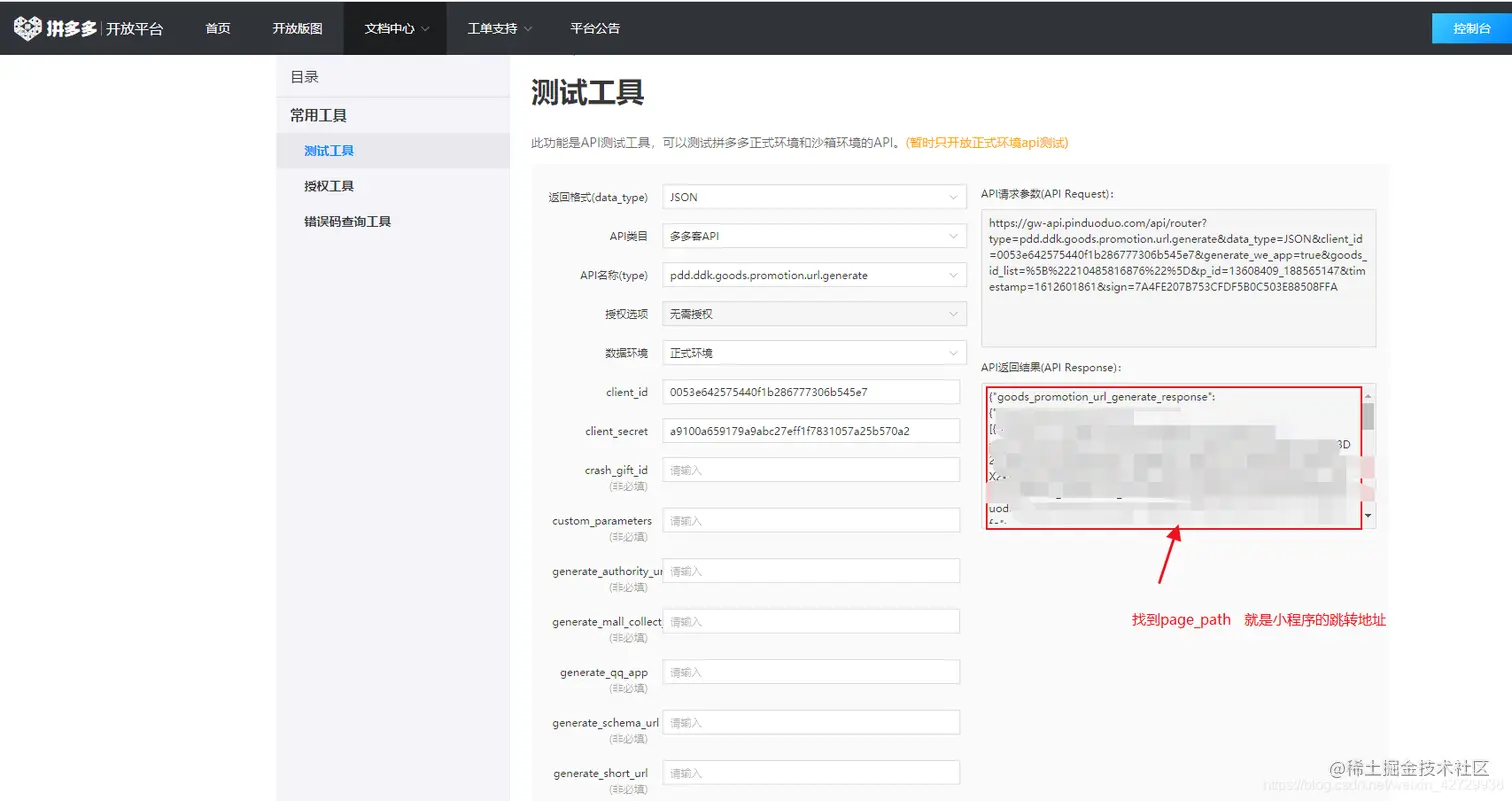Screen dimensions: 1512x801
Task: Click the generate_qq_app input field
Action: (x=811, y=672)
